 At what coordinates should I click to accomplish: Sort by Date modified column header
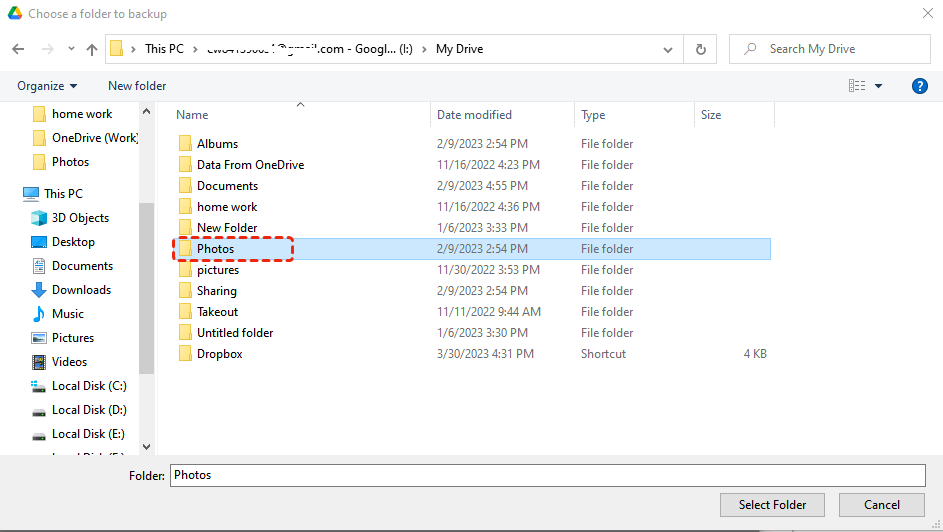tap(474, 115)
